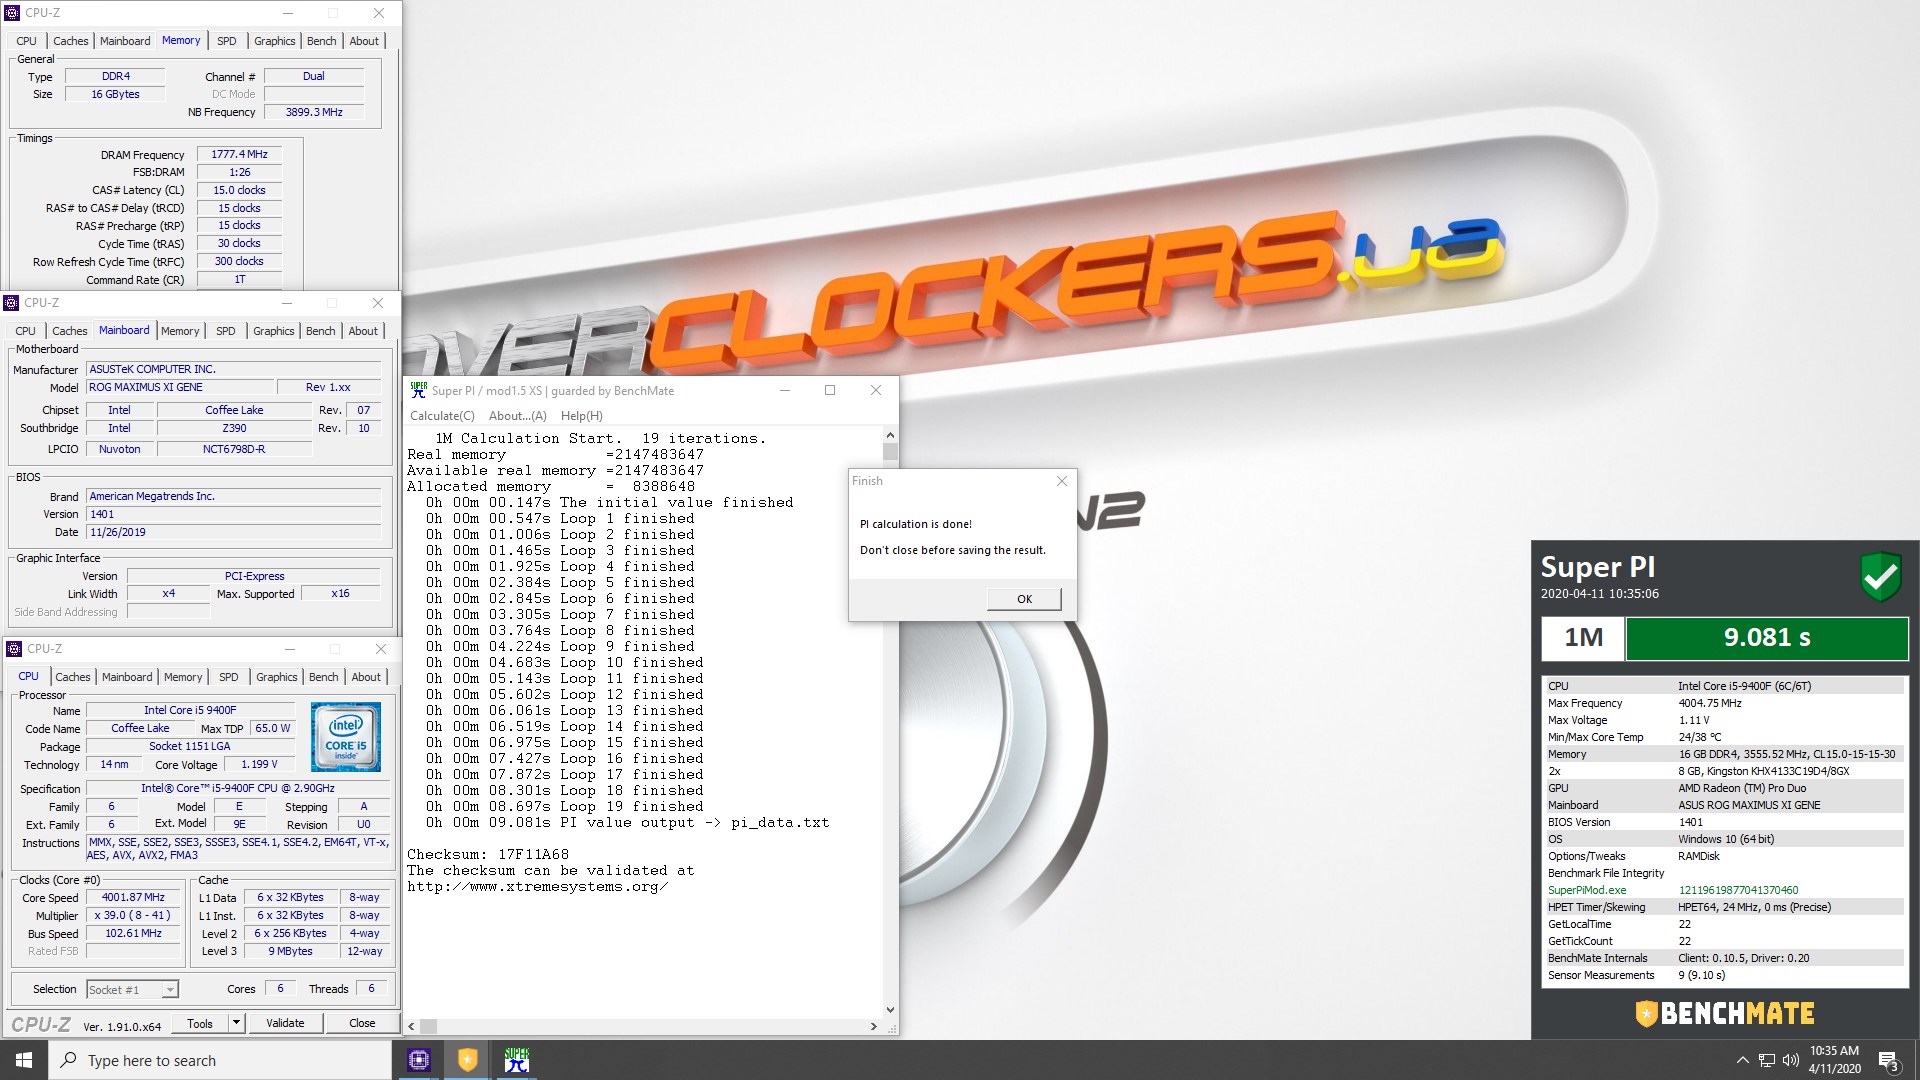Click the NB Frequency value 3899.3 MHz
Screen dimensions: 1920x1080
coord(314,112)
